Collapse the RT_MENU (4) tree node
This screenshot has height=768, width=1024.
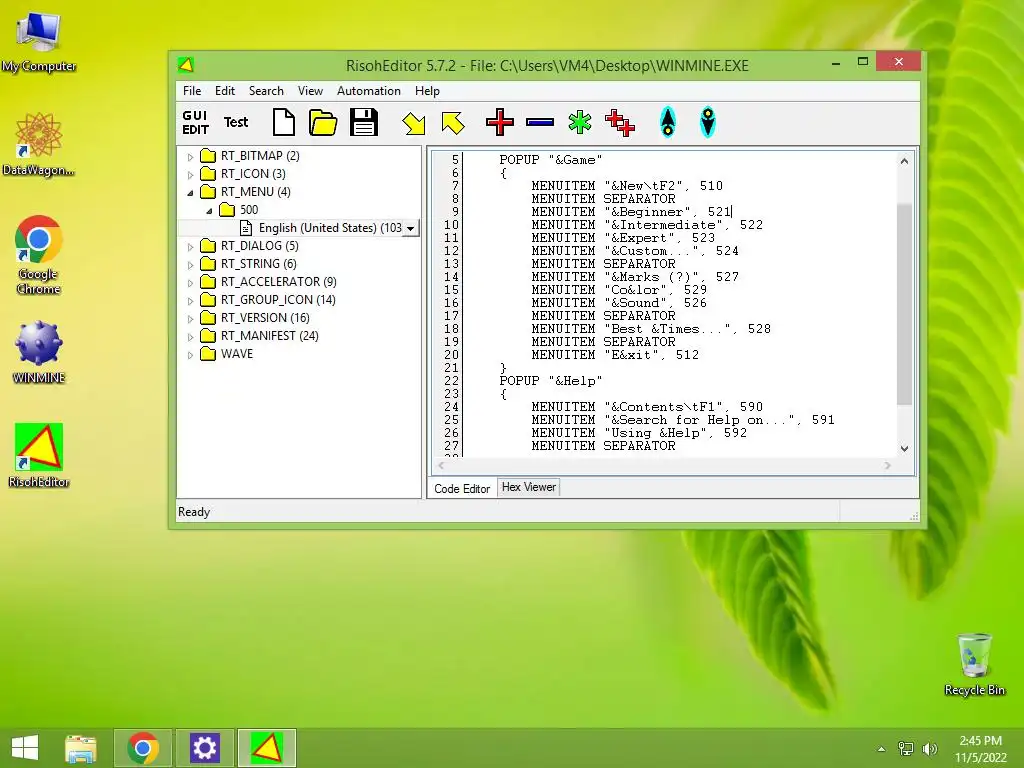pyautogui.click(x=190, y=193)
